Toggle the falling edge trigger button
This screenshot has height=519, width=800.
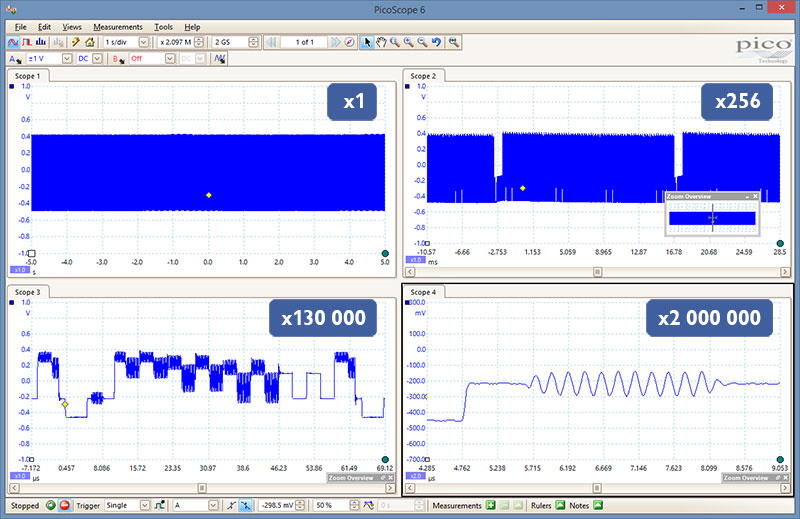point(246,506)
